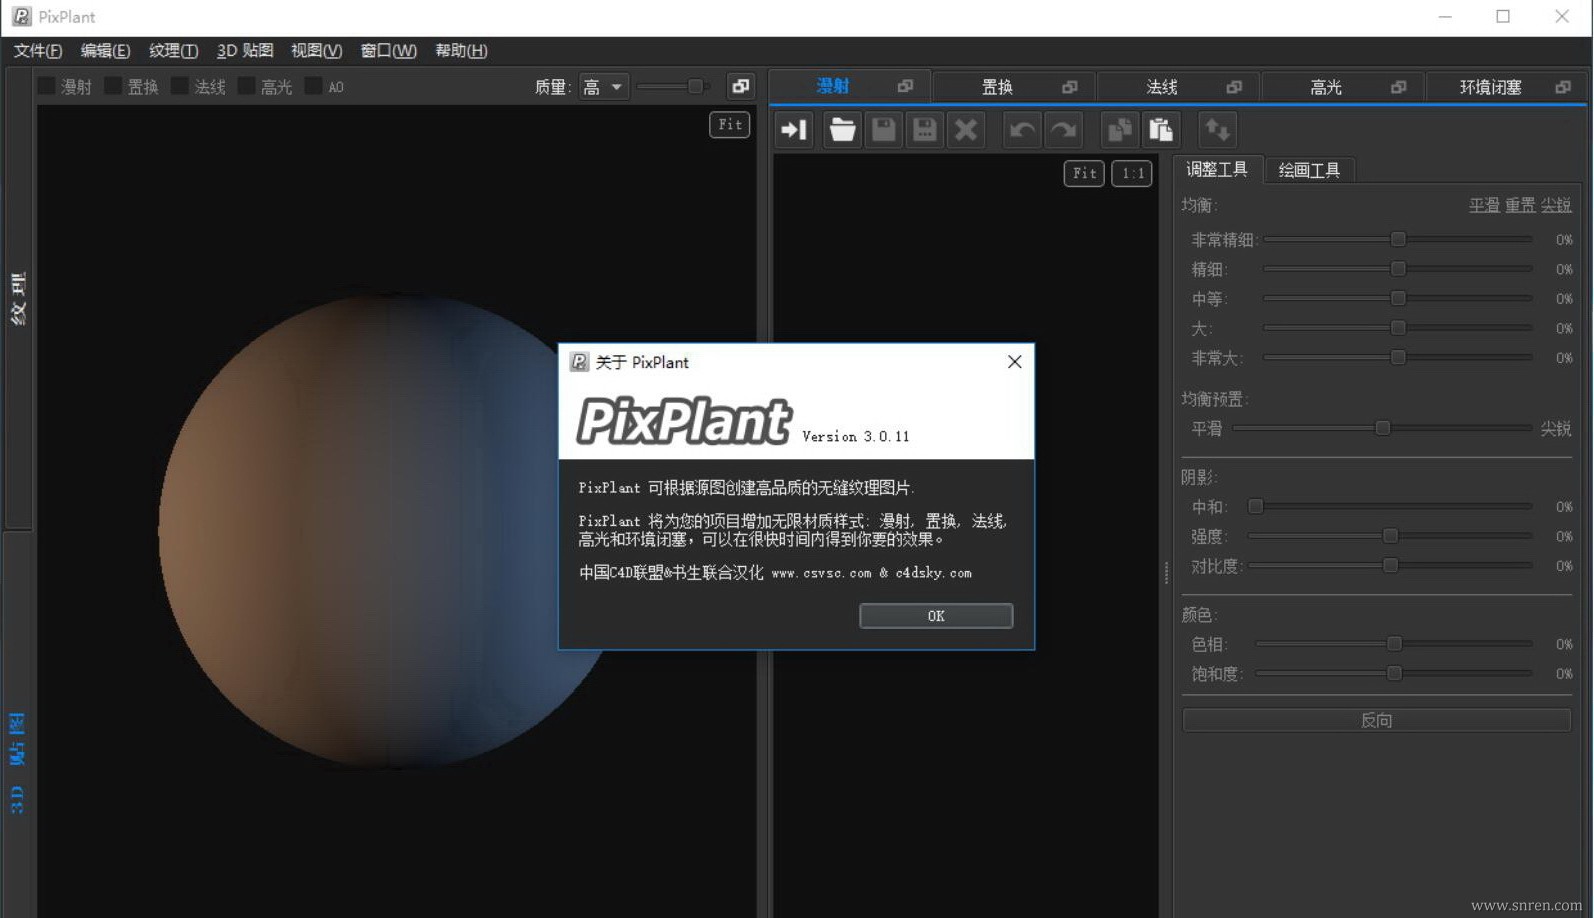The height and width of the screenshot is (918, 1594).
Task: Open a texture file with the folder icon
Action: (x=842, y=130)
